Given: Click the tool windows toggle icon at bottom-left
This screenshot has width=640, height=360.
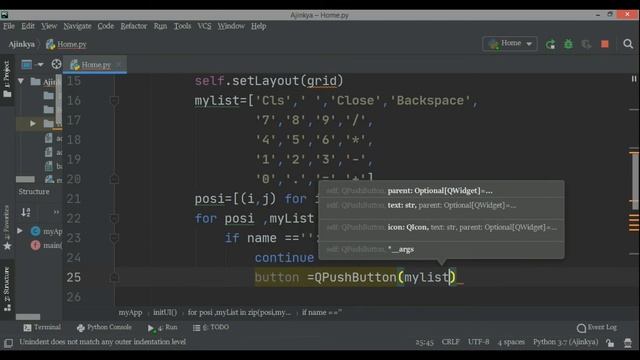Looking at the screenshot, I should pos(8,342).
